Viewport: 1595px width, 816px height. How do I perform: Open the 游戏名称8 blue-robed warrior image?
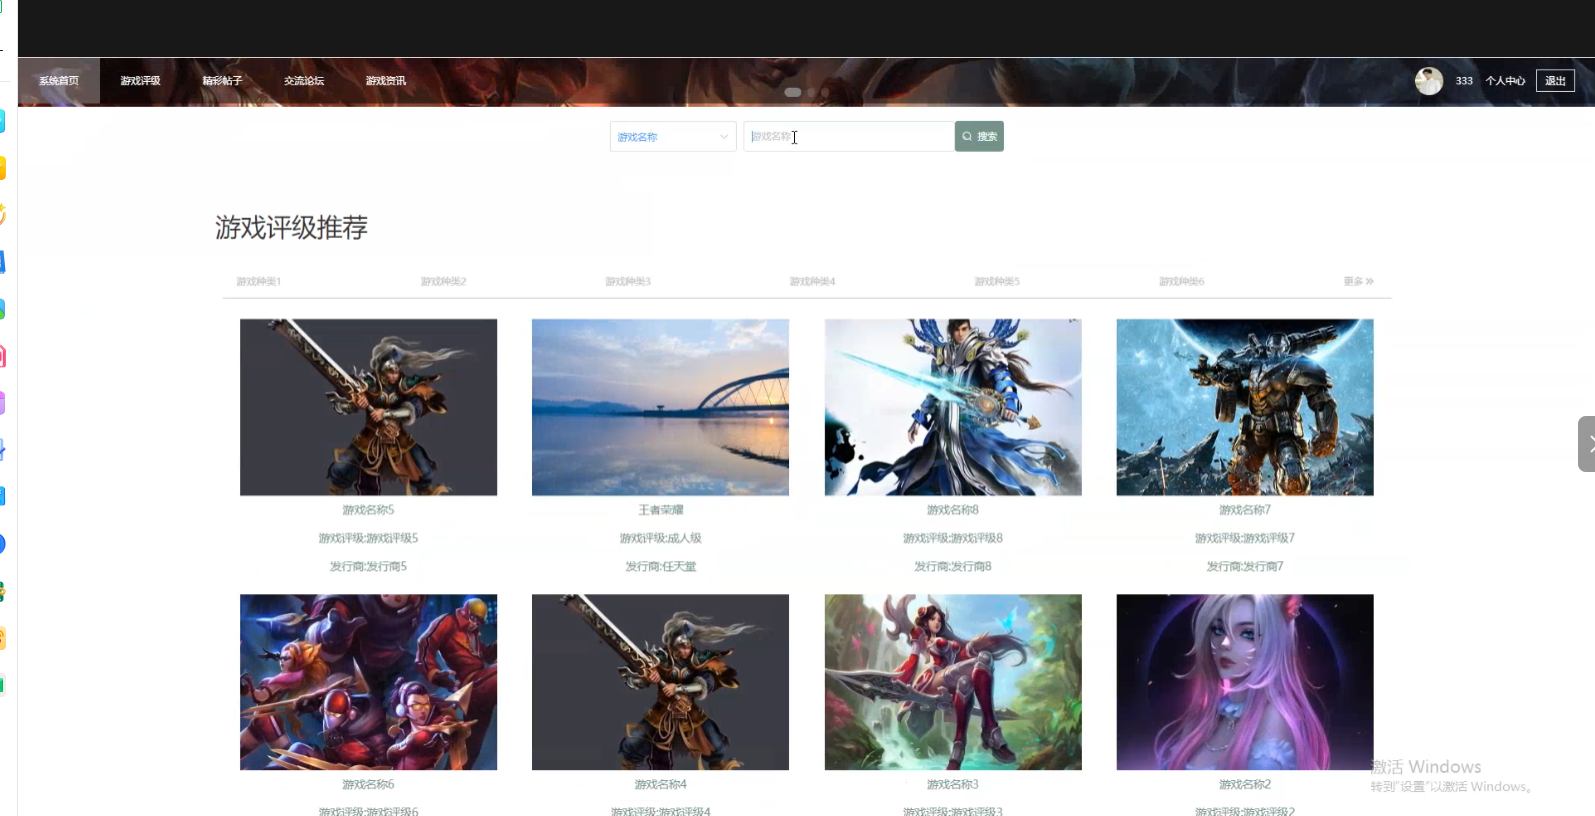(953, 407)
